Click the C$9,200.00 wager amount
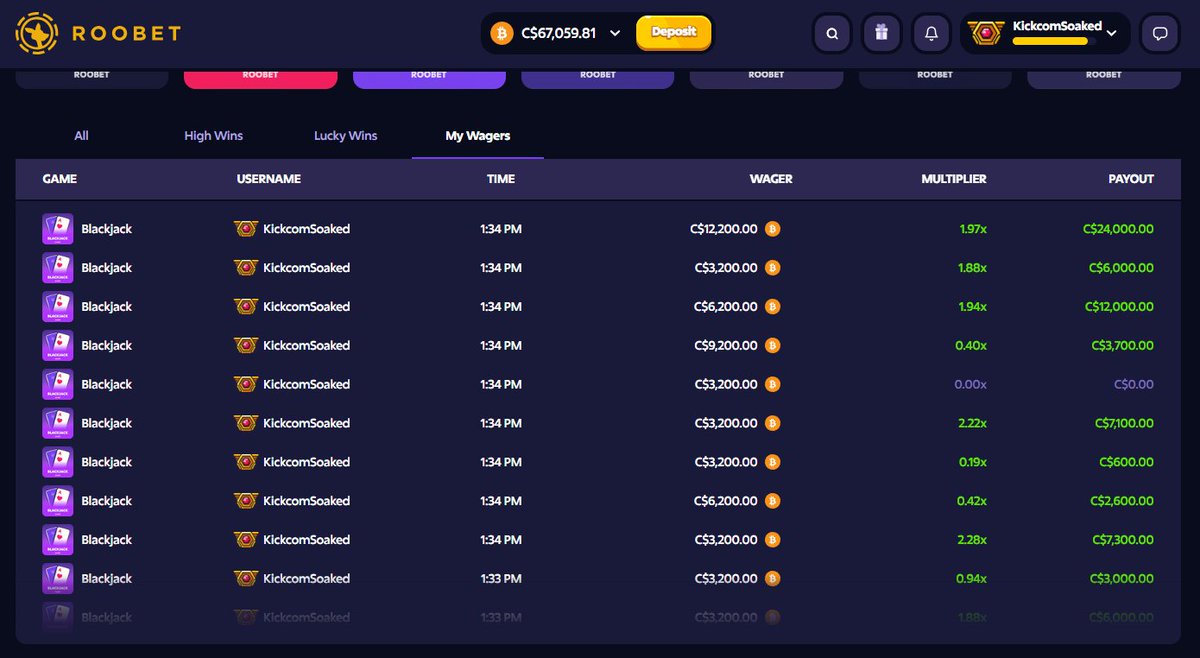 point(726,346)
